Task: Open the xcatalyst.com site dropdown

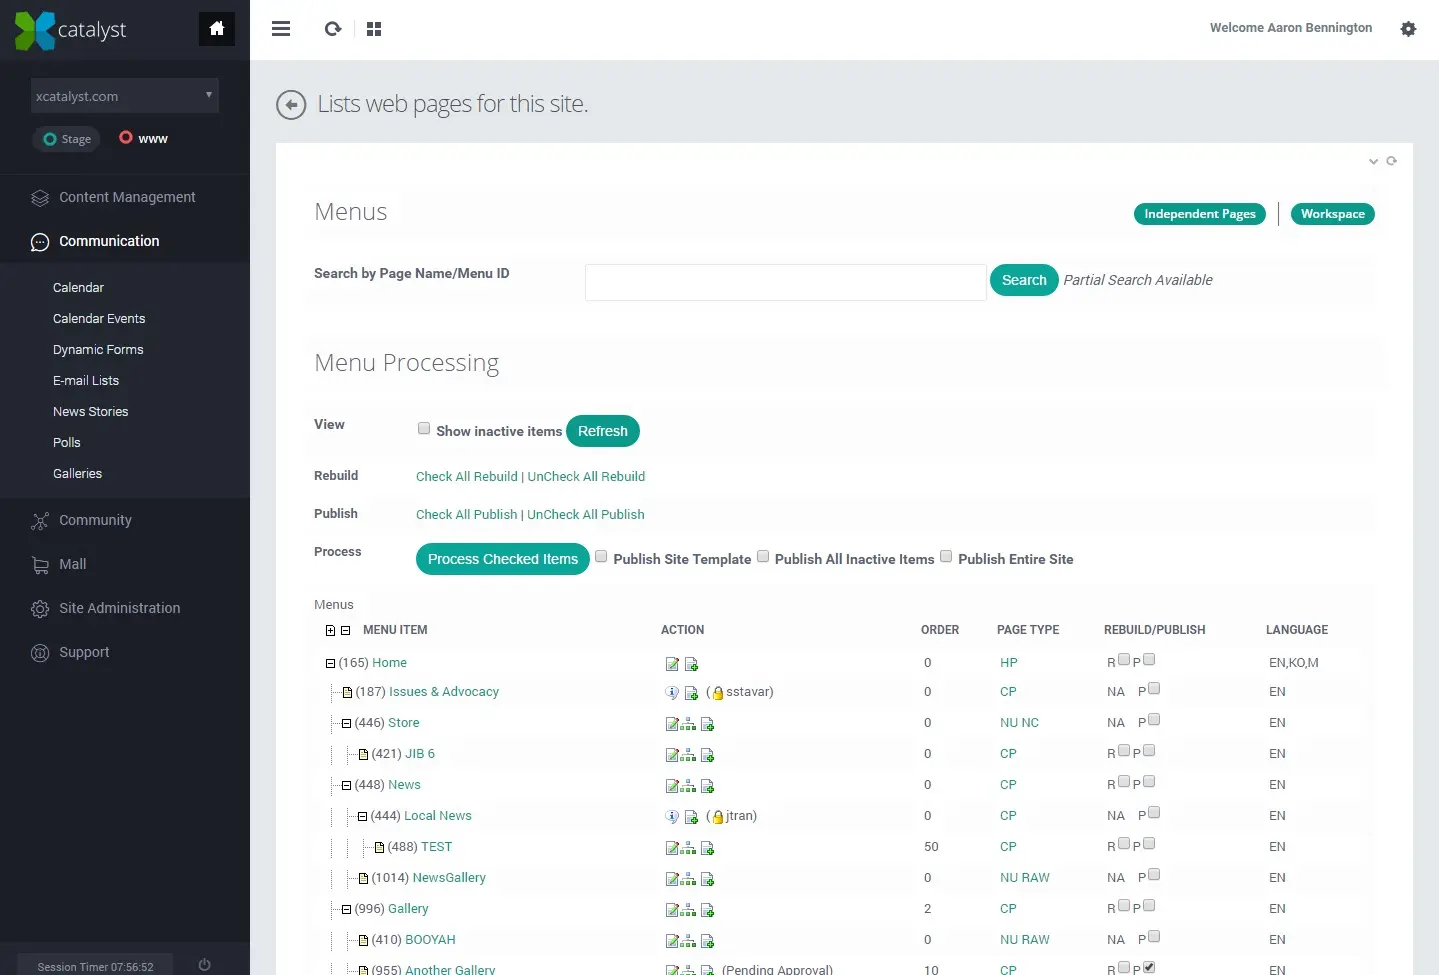Action: 125,96
